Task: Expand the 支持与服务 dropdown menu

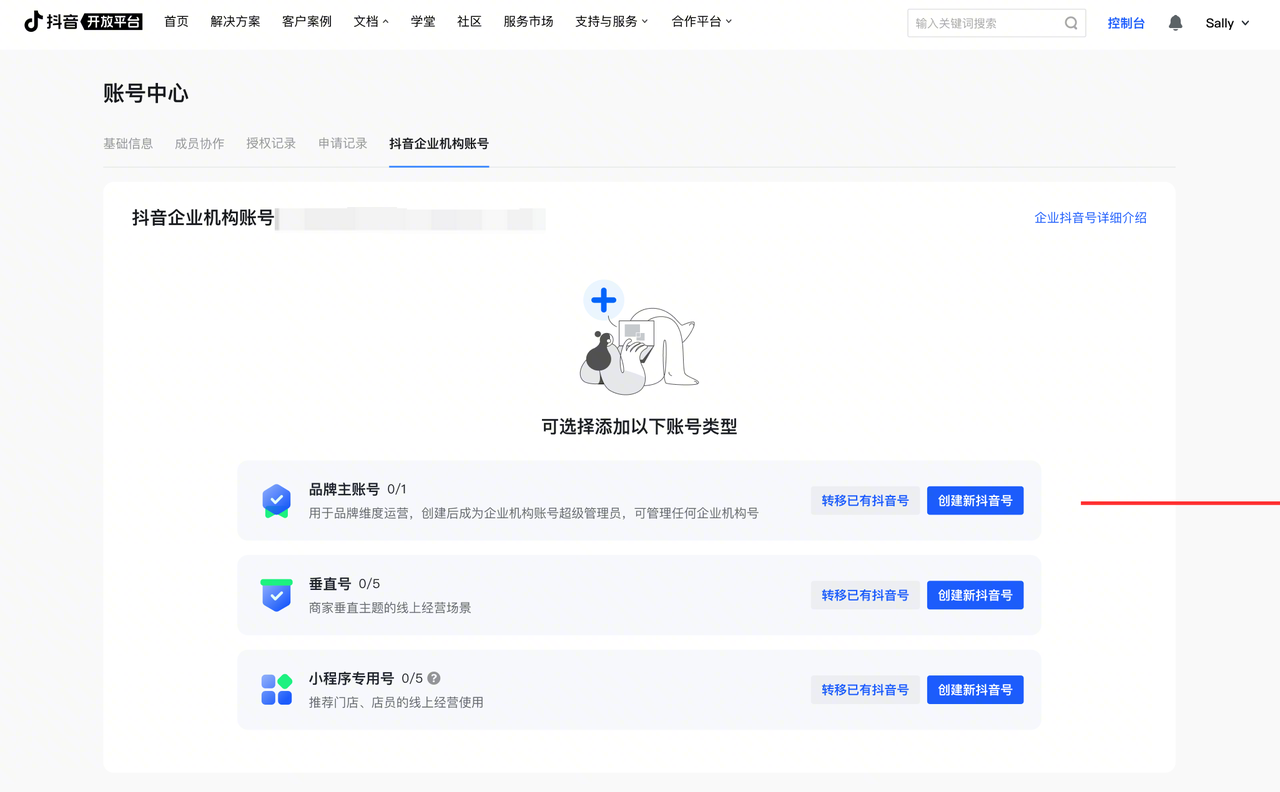Action: coord(611,22)
